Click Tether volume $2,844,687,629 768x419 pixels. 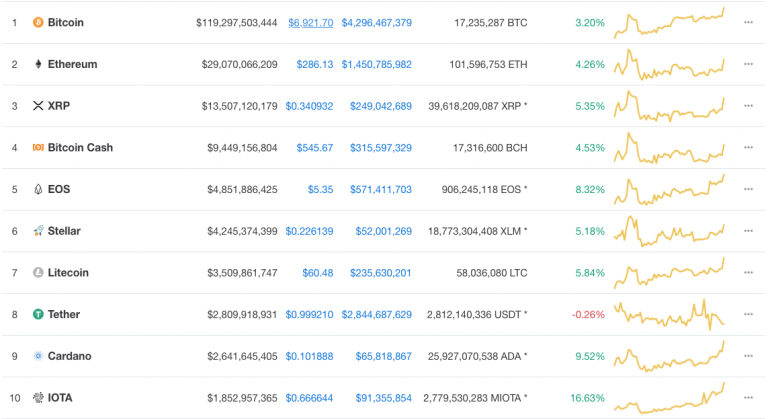(377, 314)
